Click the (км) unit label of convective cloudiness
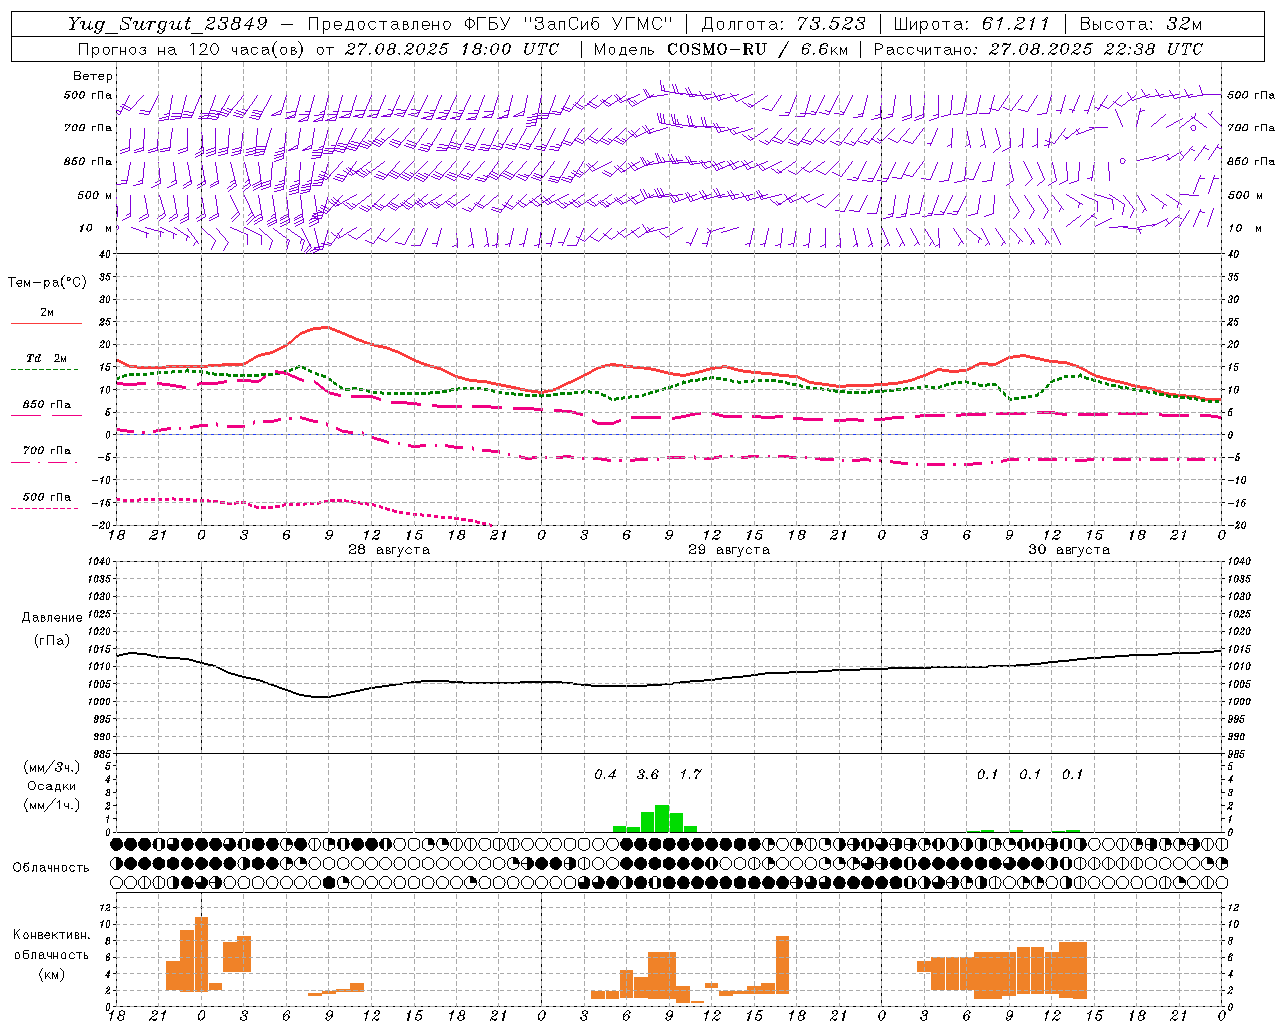Viewport: 1280px width, 1024px height. point(52,974)
